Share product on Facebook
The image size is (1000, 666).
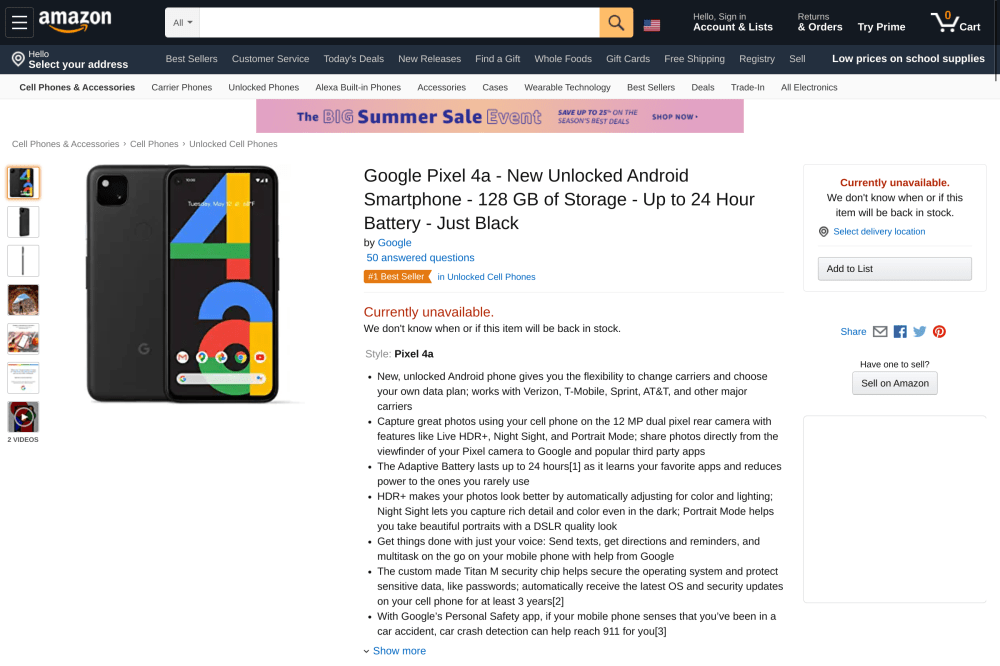click(900, 332)
